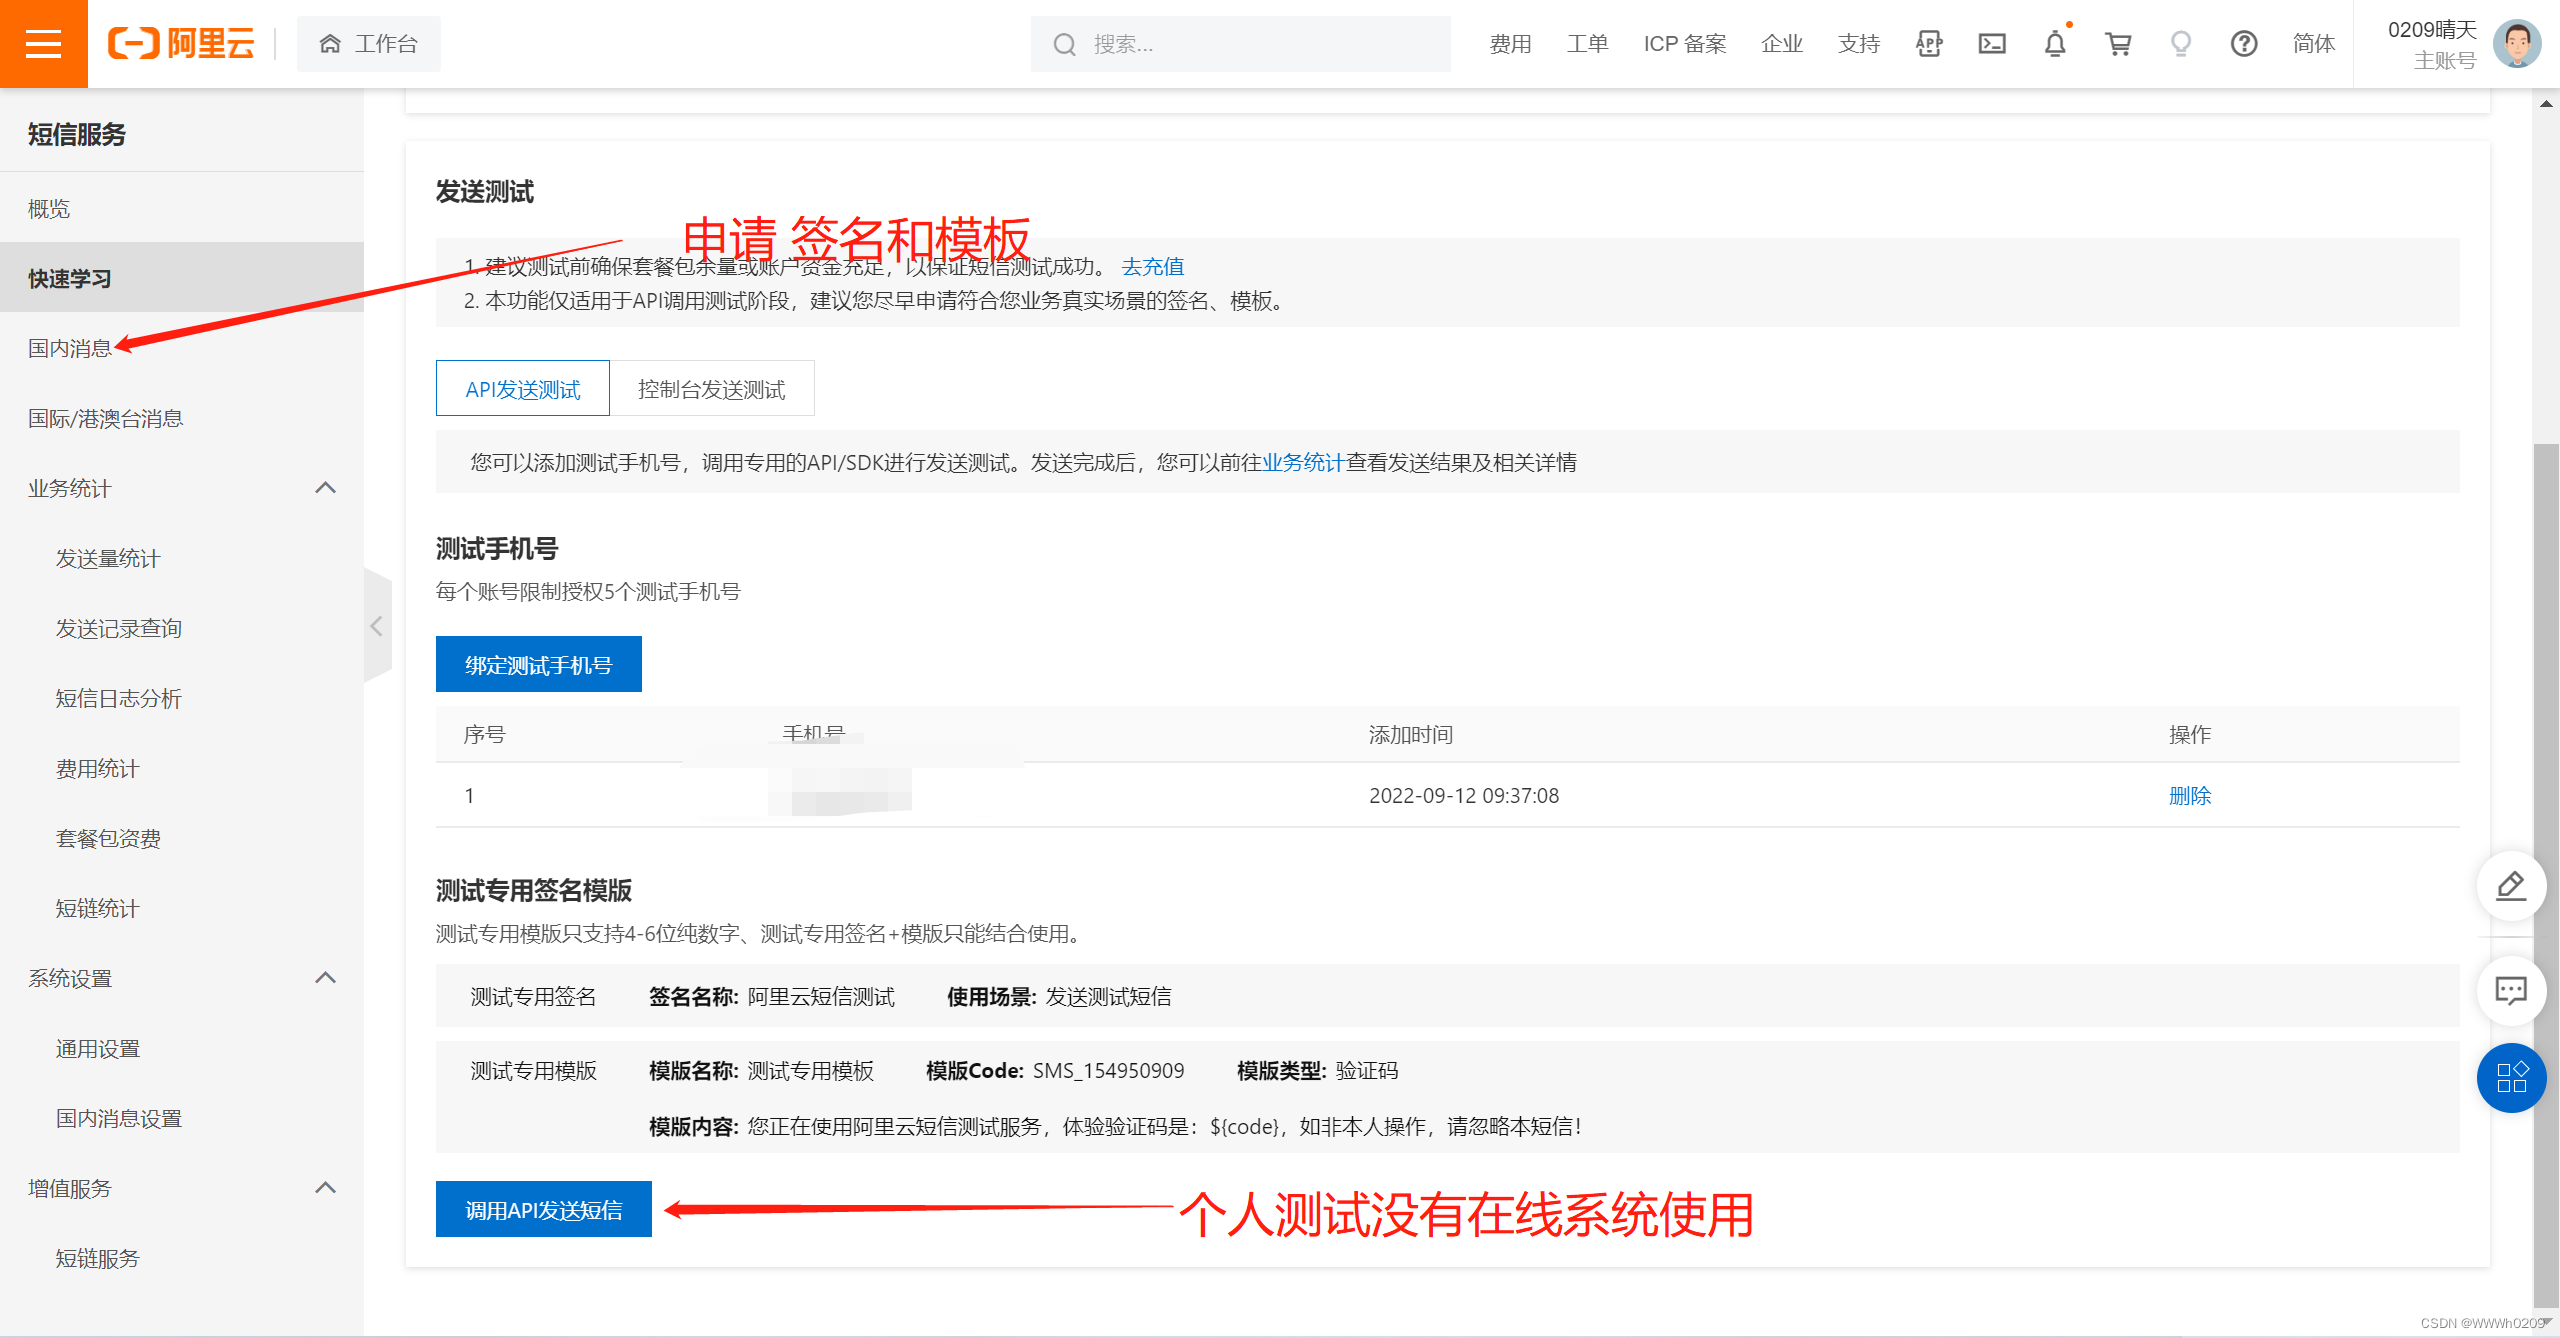Click the light bulb suggestions icon
The width and height of the screenshot is (2560, 1338).
[2181, 44]
